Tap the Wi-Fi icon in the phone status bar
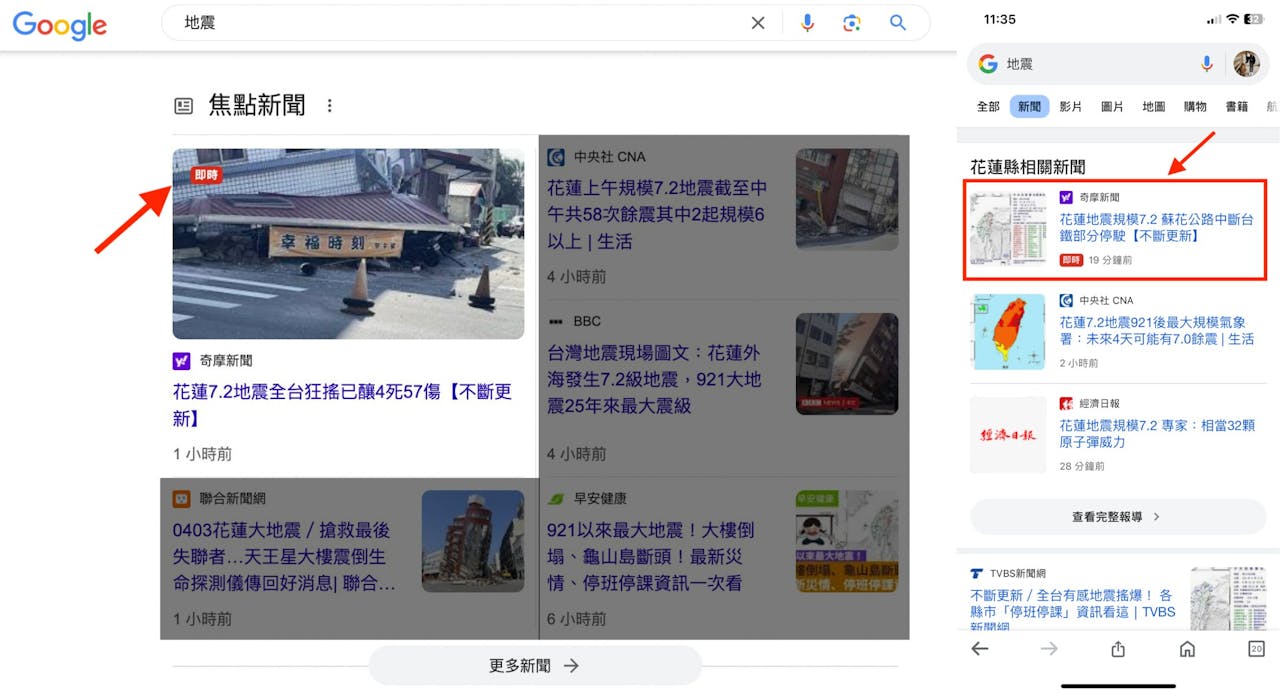 coord(1232,19)
